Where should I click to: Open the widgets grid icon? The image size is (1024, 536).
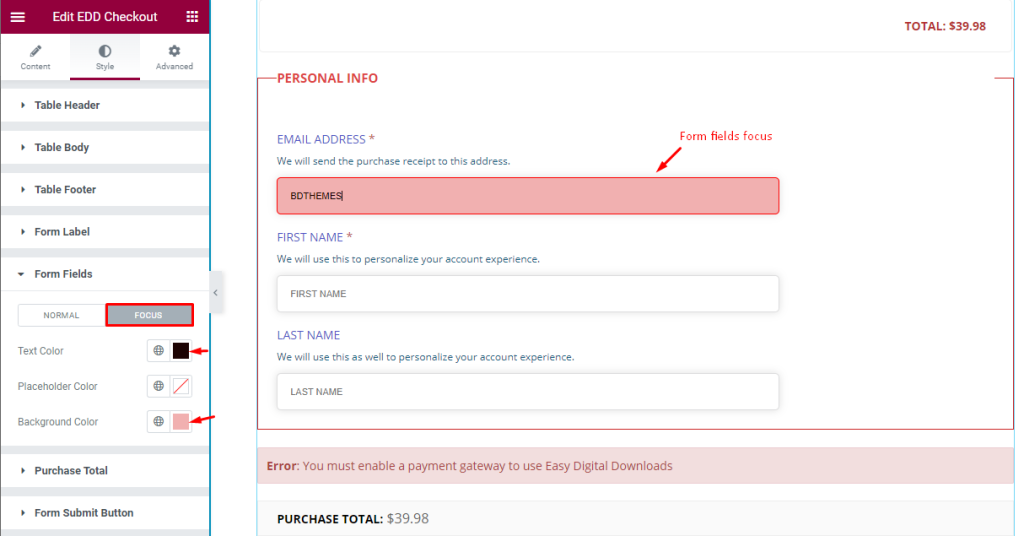pyautogui.click(x=192, y=16)
